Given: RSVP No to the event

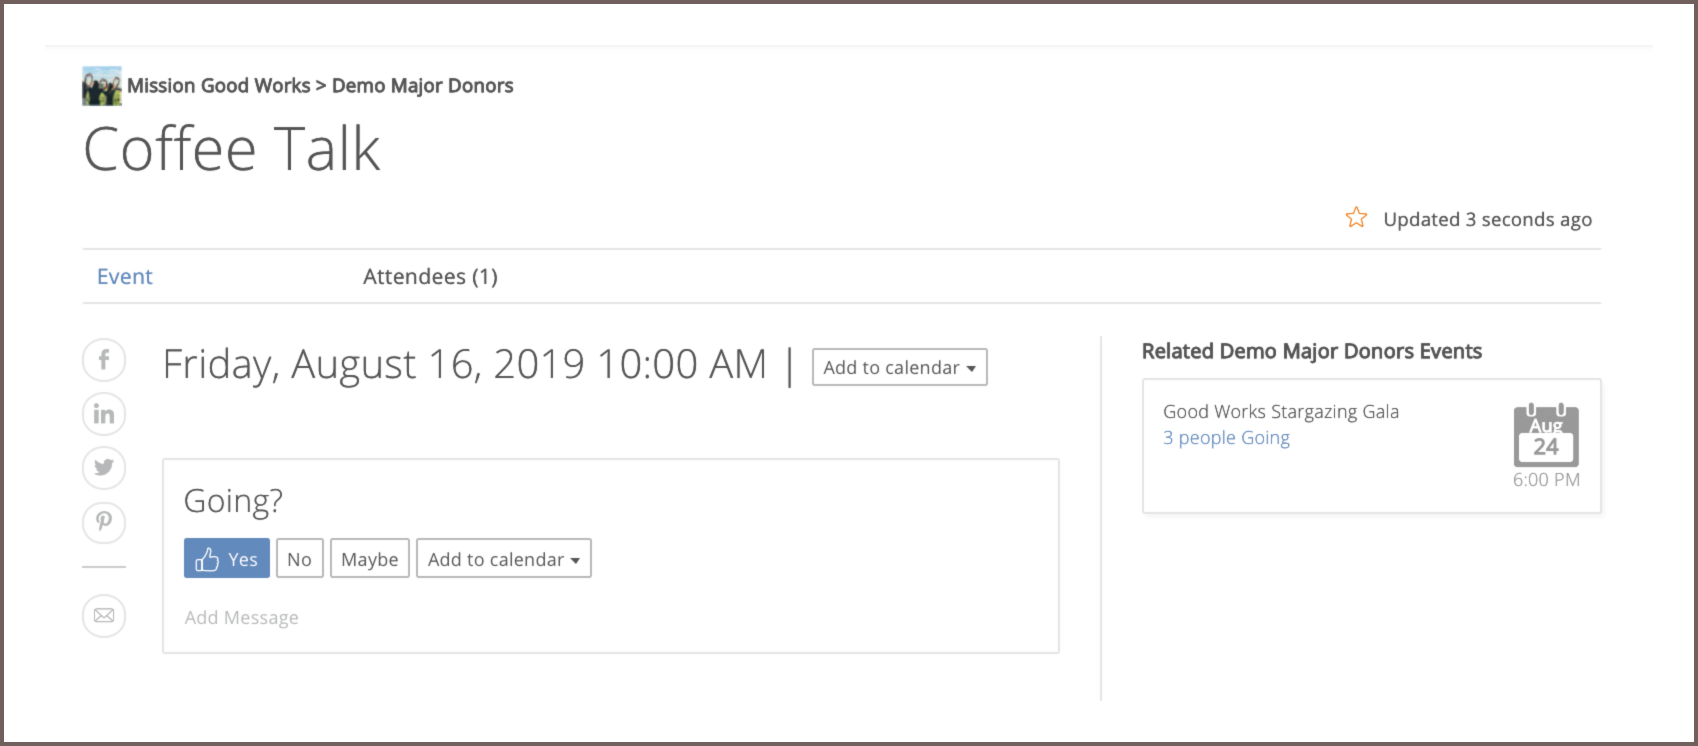Looking at the screenshot, I should pos(299,559).
